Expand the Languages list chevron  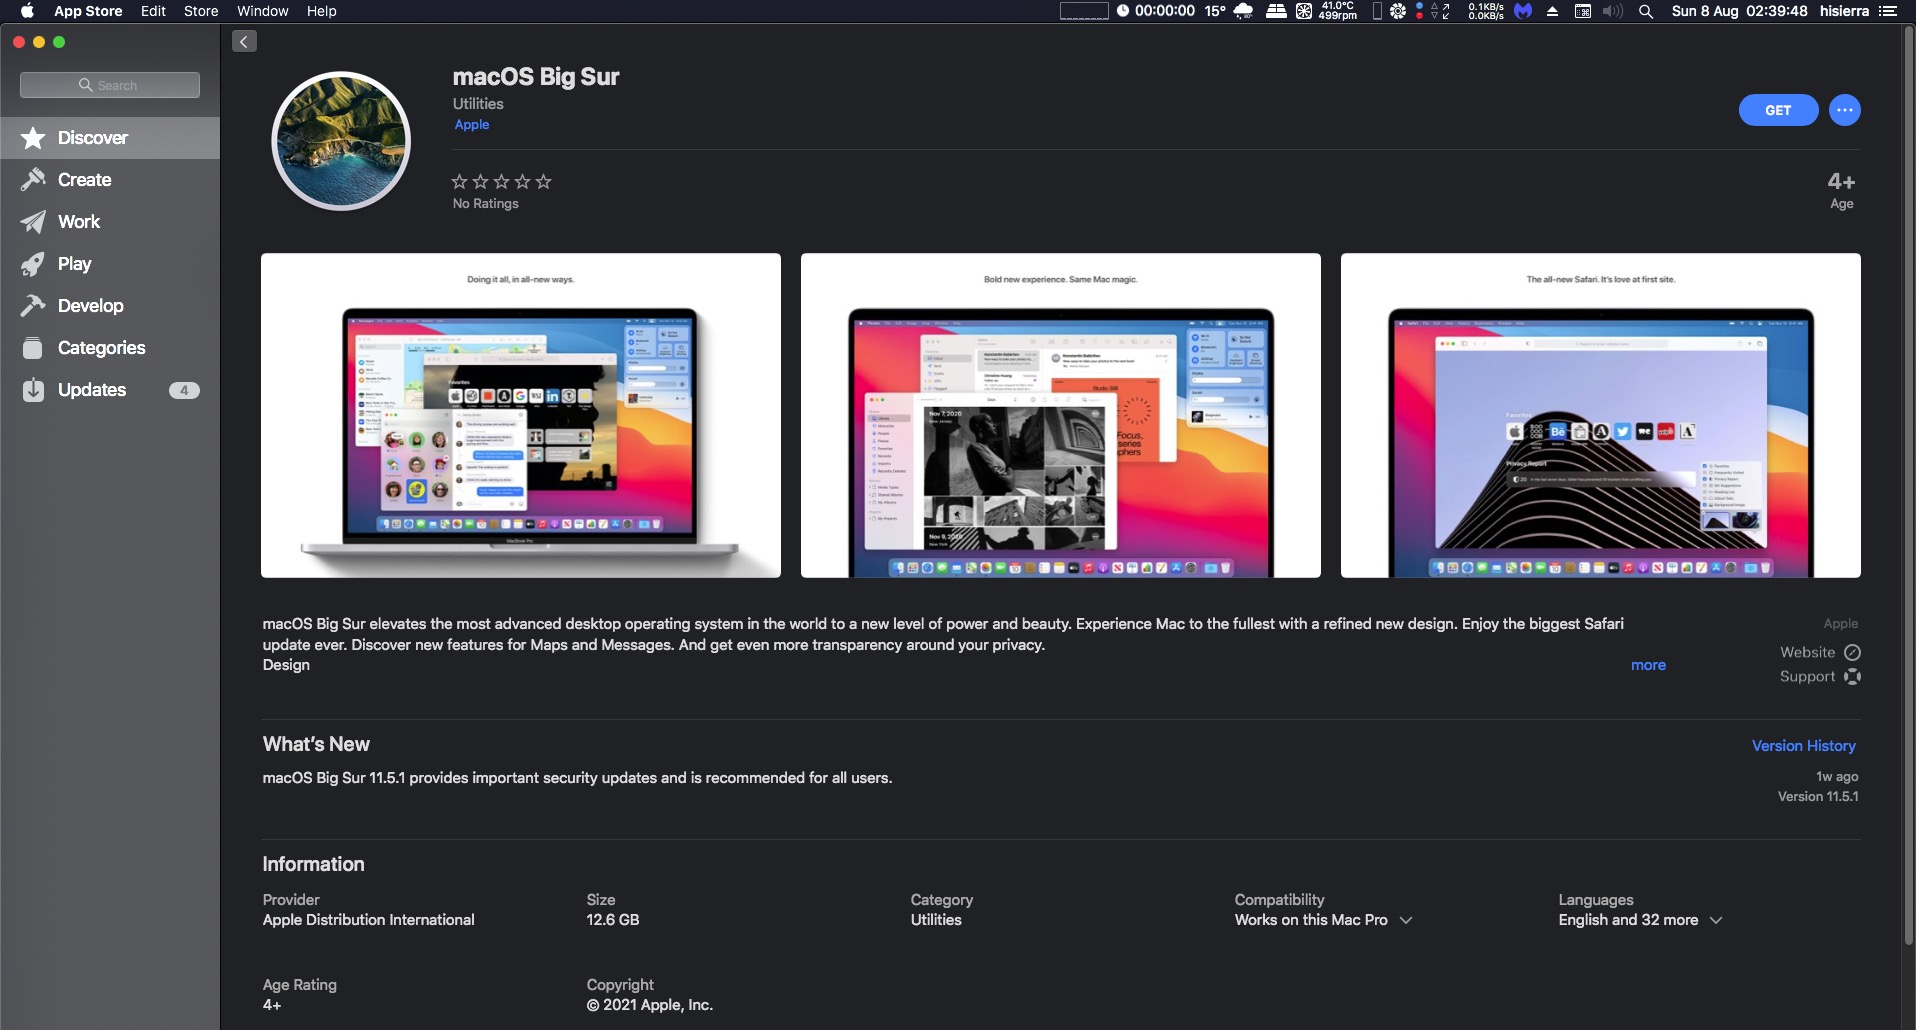pos(1716,920)
